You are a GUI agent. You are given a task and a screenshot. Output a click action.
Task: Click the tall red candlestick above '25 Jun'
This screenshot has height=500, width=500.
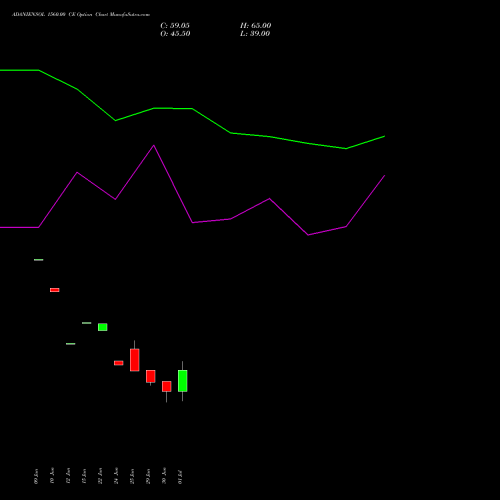(x=135, y=360)
